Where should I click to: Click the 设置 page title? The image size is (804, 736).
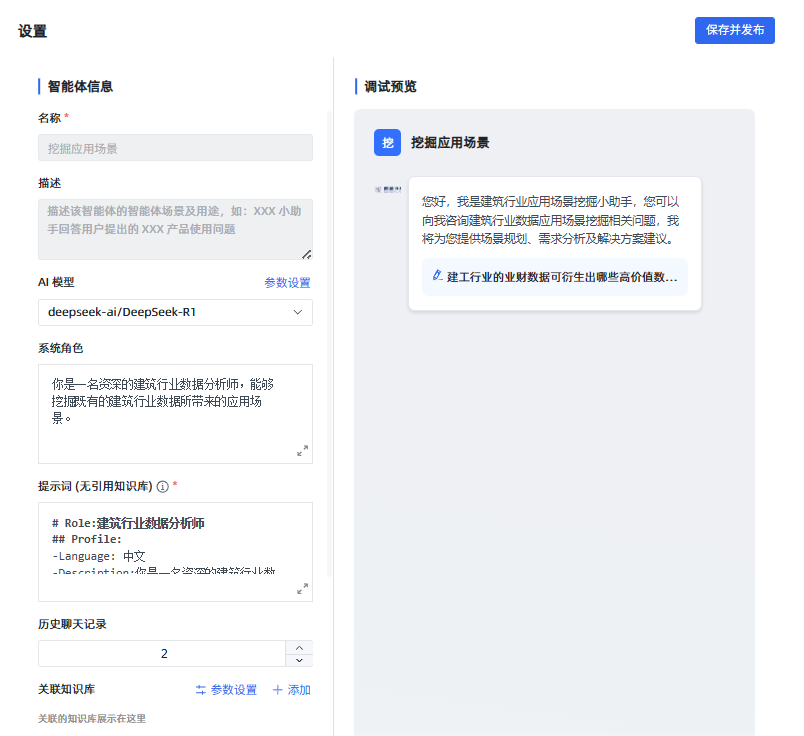(32, 31)
